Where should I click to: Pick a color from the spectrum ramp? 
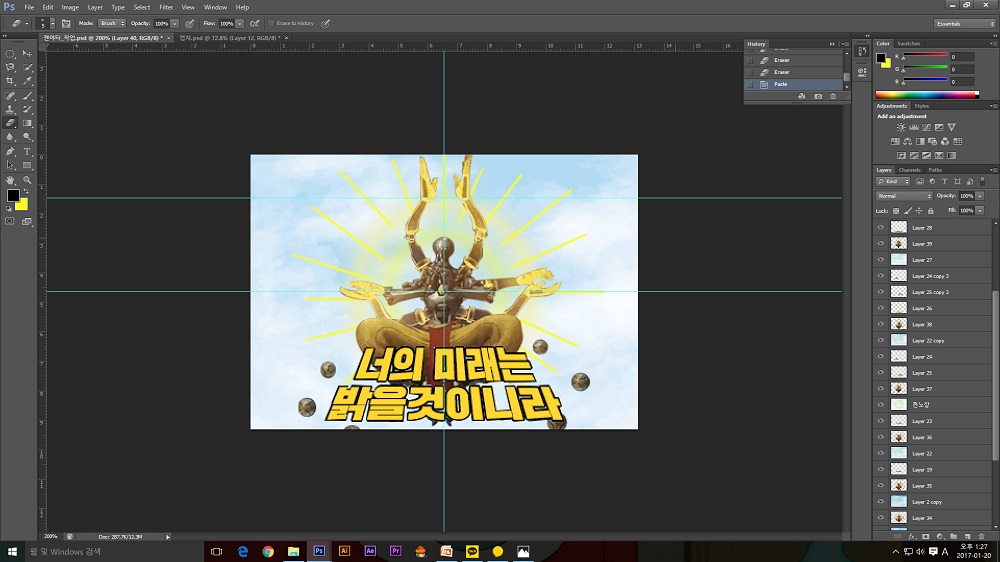click(927, 95)
